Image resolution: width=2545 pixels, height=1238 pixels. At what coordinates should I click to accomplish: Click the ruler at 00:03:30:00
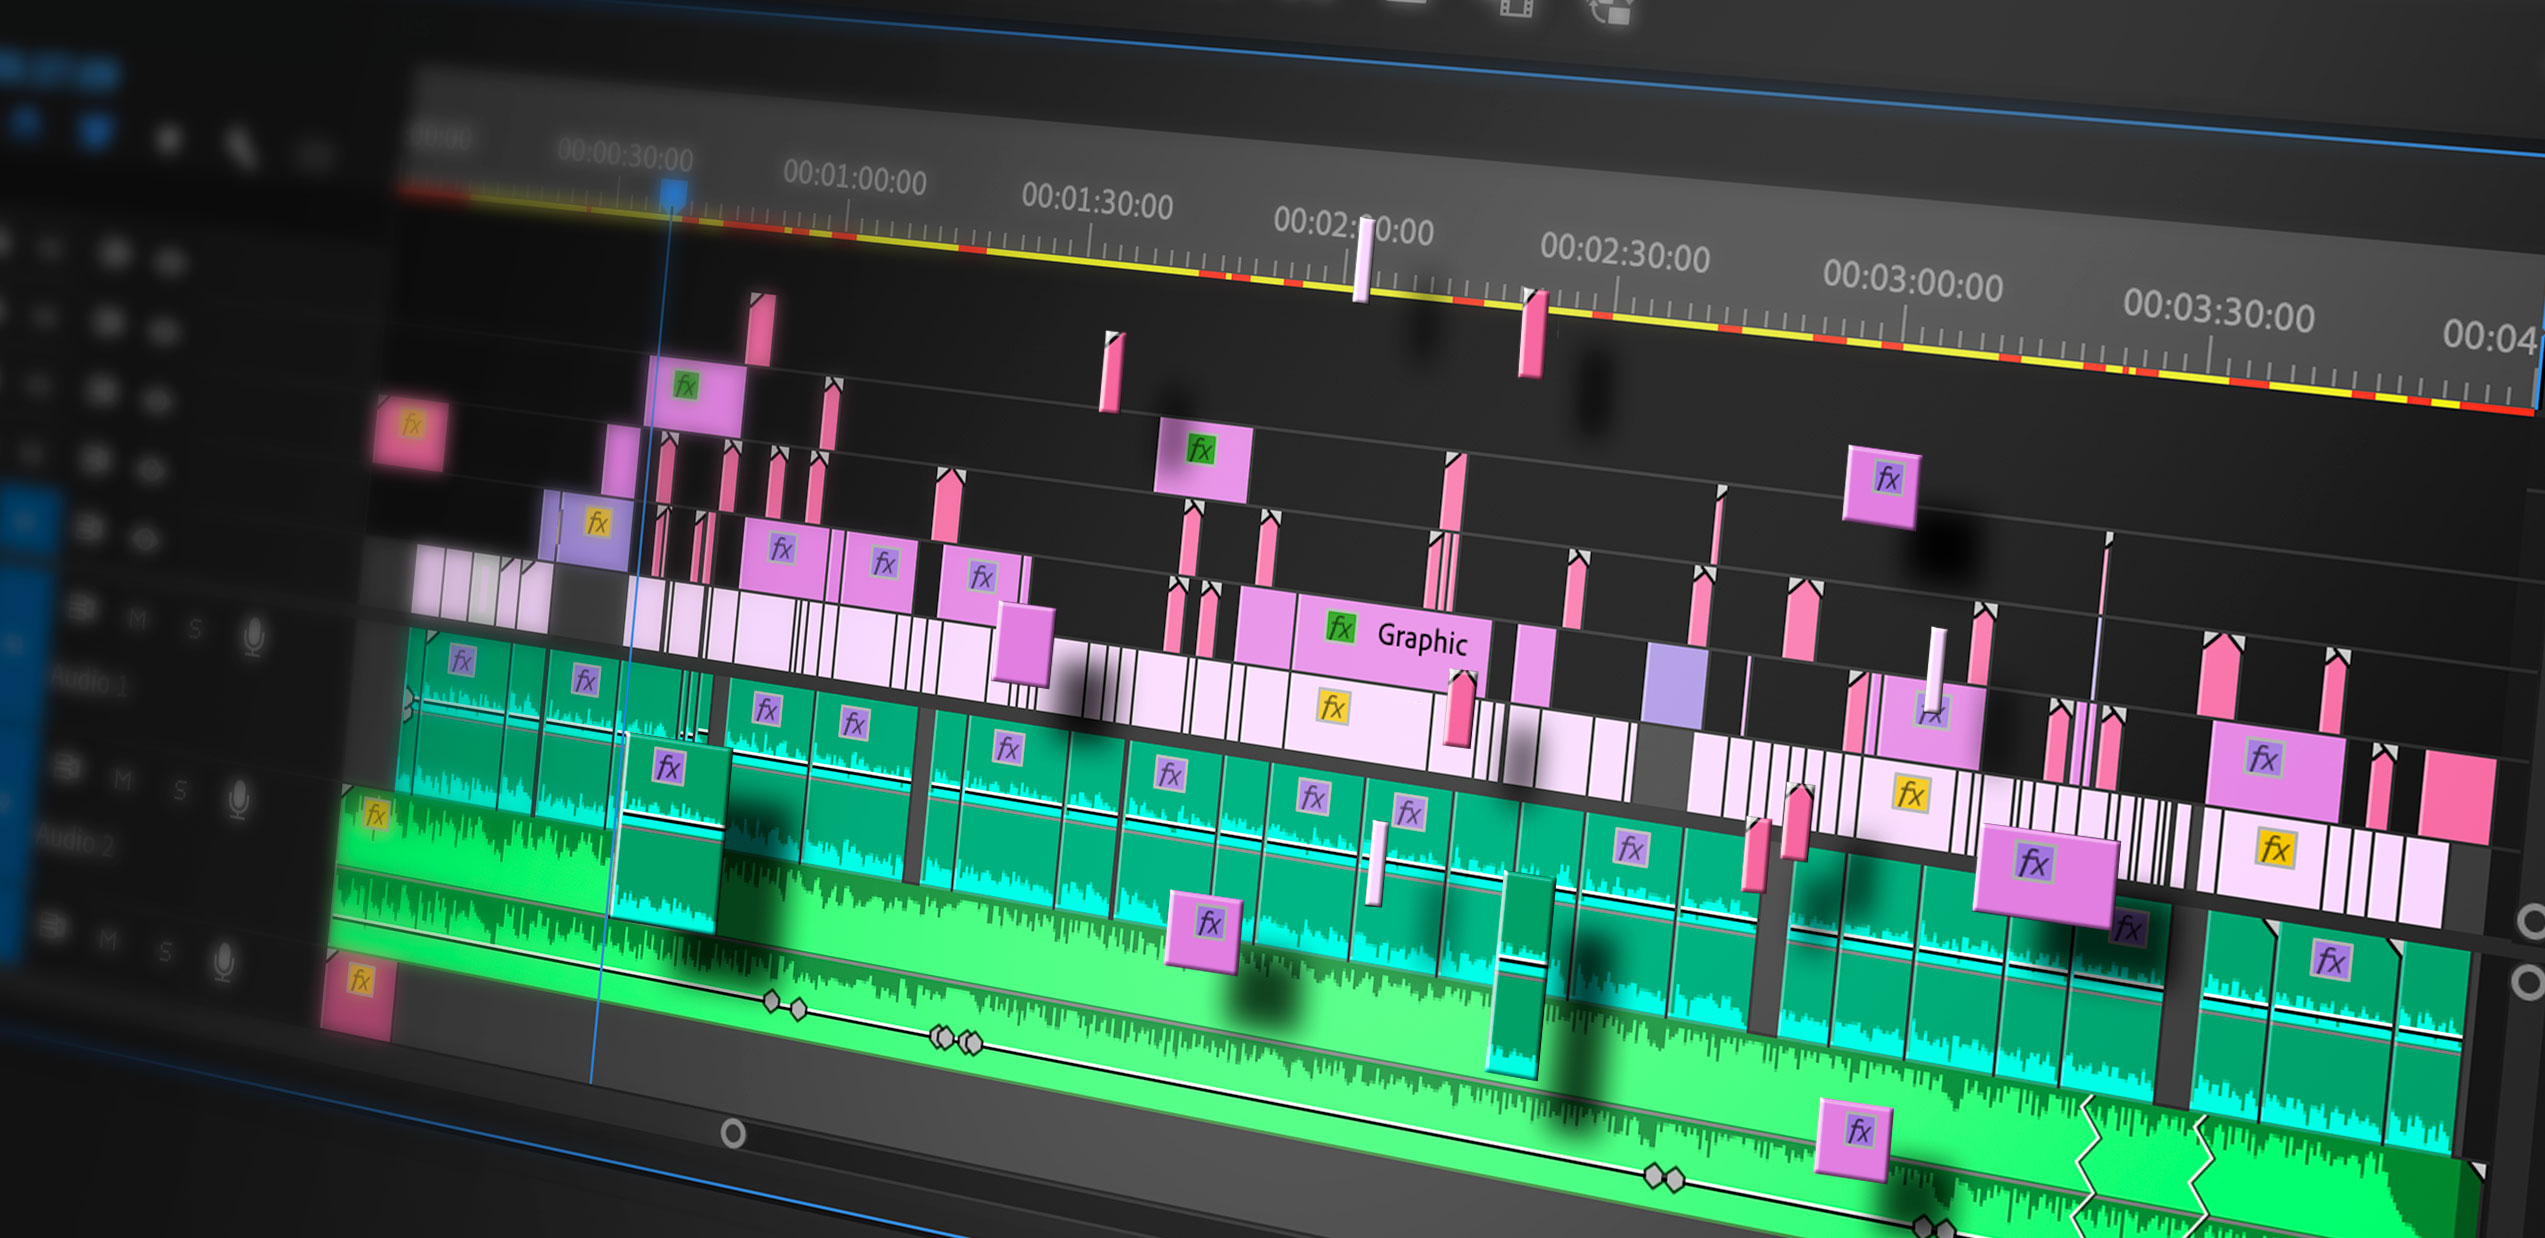tap(2219, 312)
